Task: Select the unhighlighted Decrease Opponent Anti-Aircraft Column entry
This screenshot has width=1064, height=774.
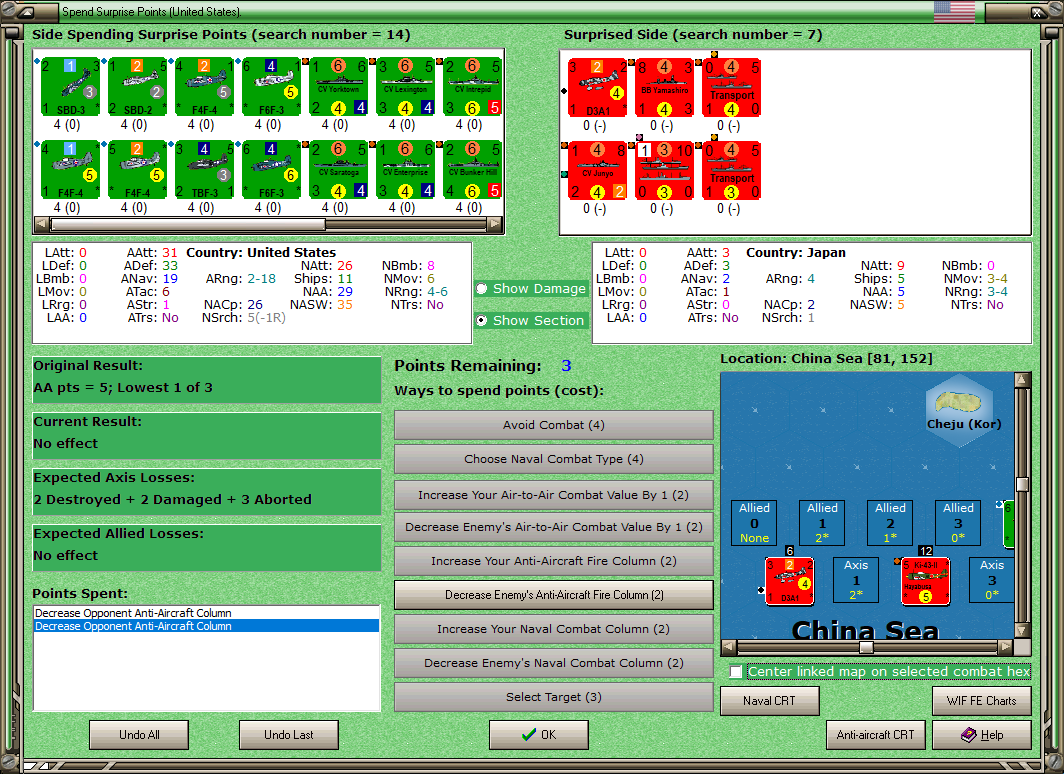Action: [x=206, y=613]
